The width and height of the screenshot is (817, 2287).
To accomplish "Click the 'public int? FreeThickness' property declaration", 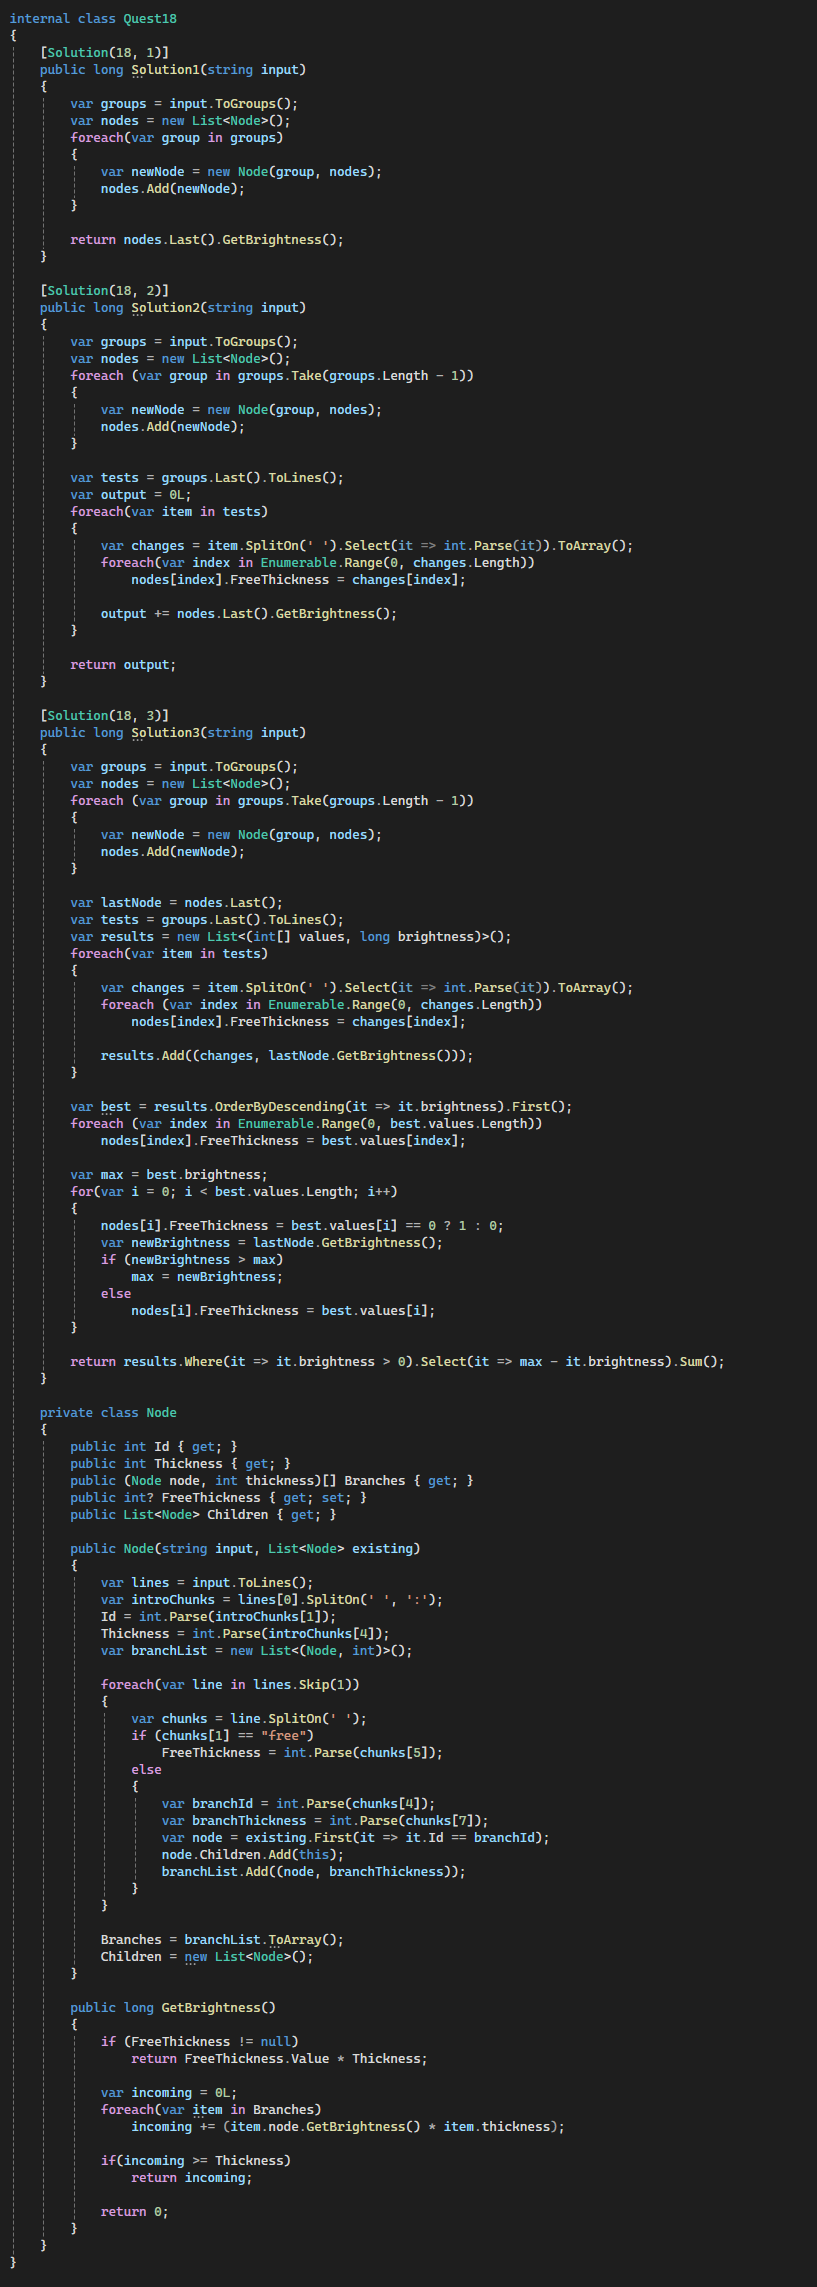I will [219, 1497].
